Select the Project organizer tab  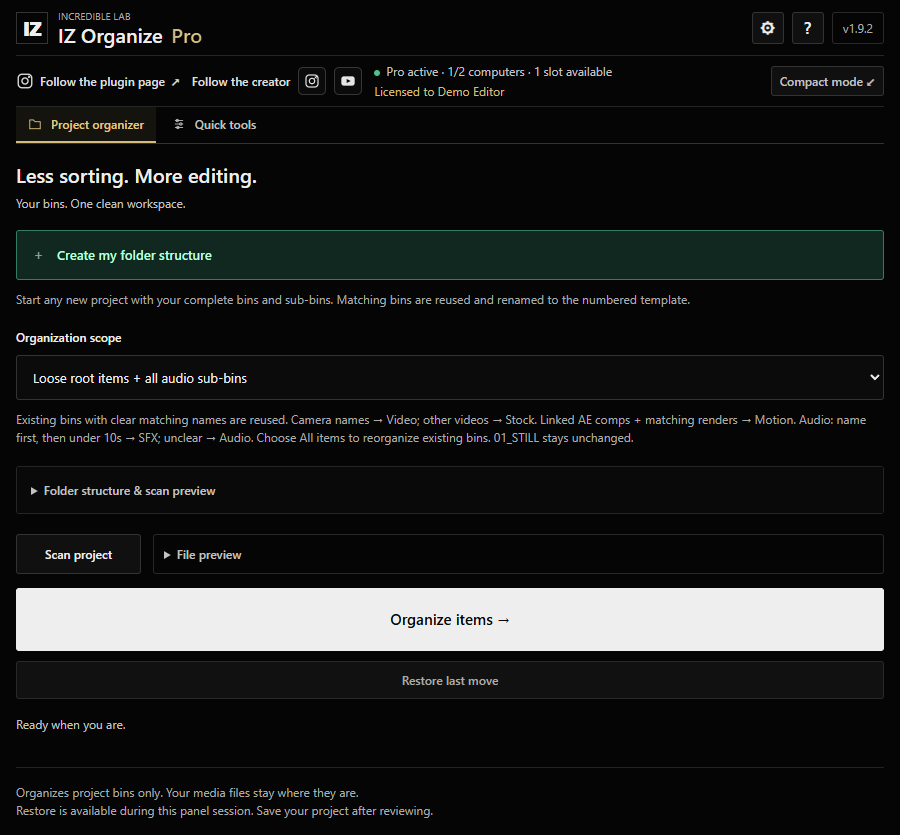(x=86, y=125)
